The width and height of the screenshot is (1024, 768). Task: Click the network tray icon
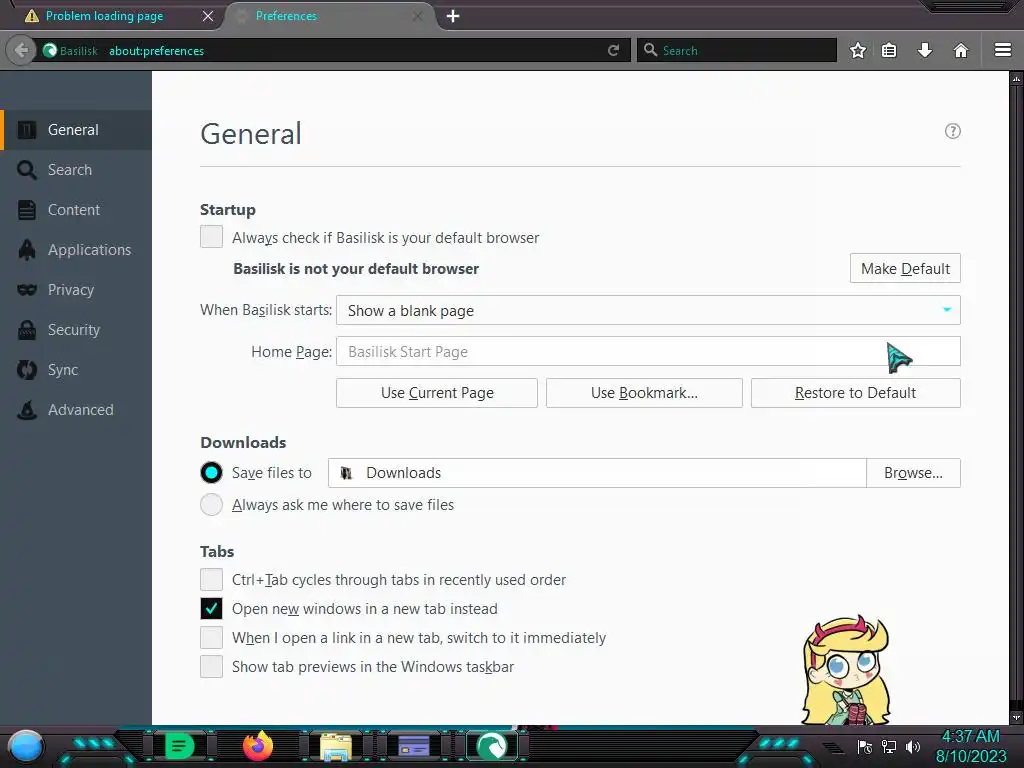point(889,746)
